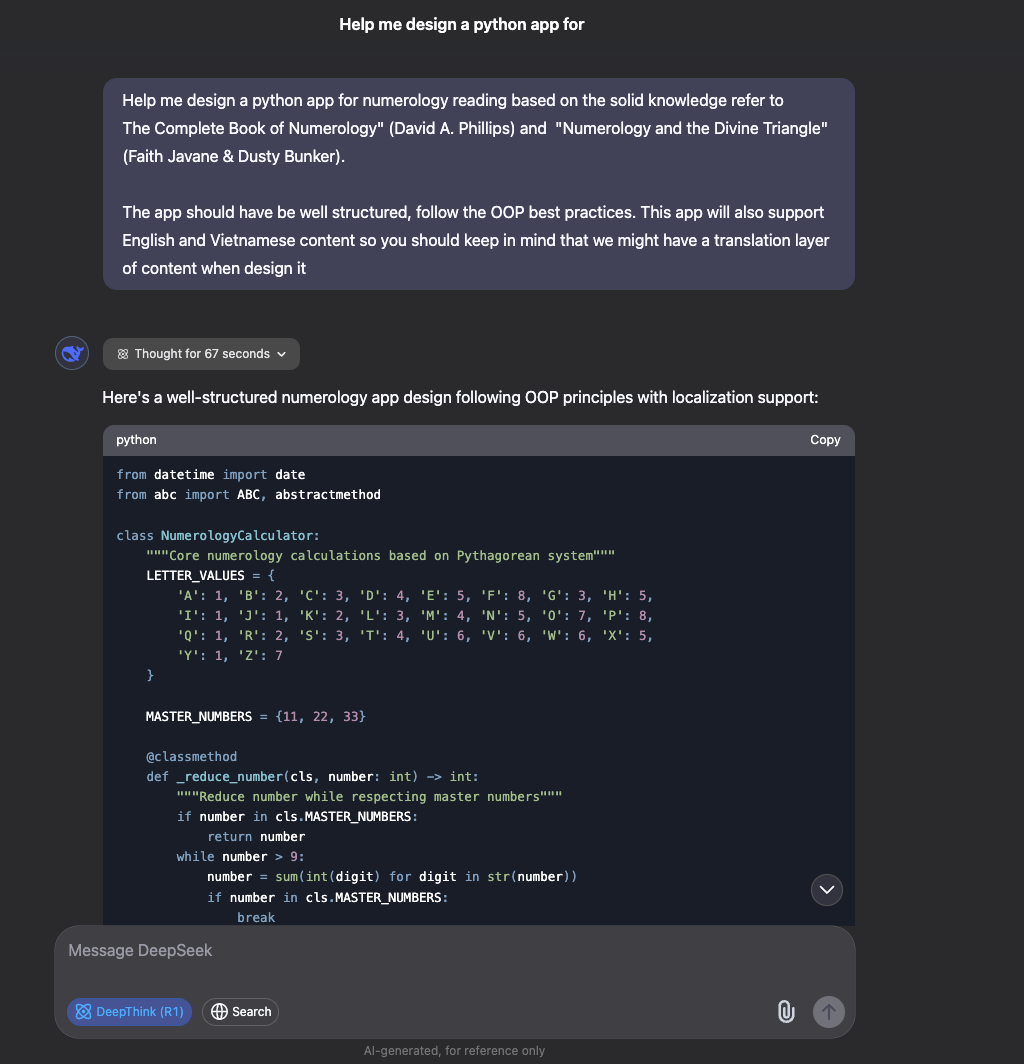
Task: Click the thought icon beside 'Thought for'
Action: [x=123, y=354]
